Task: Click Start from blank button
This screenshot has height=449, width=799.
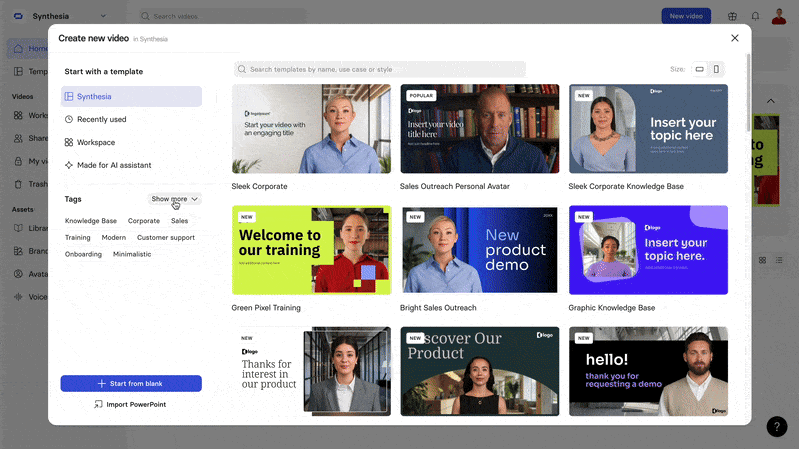Action: 131,384
